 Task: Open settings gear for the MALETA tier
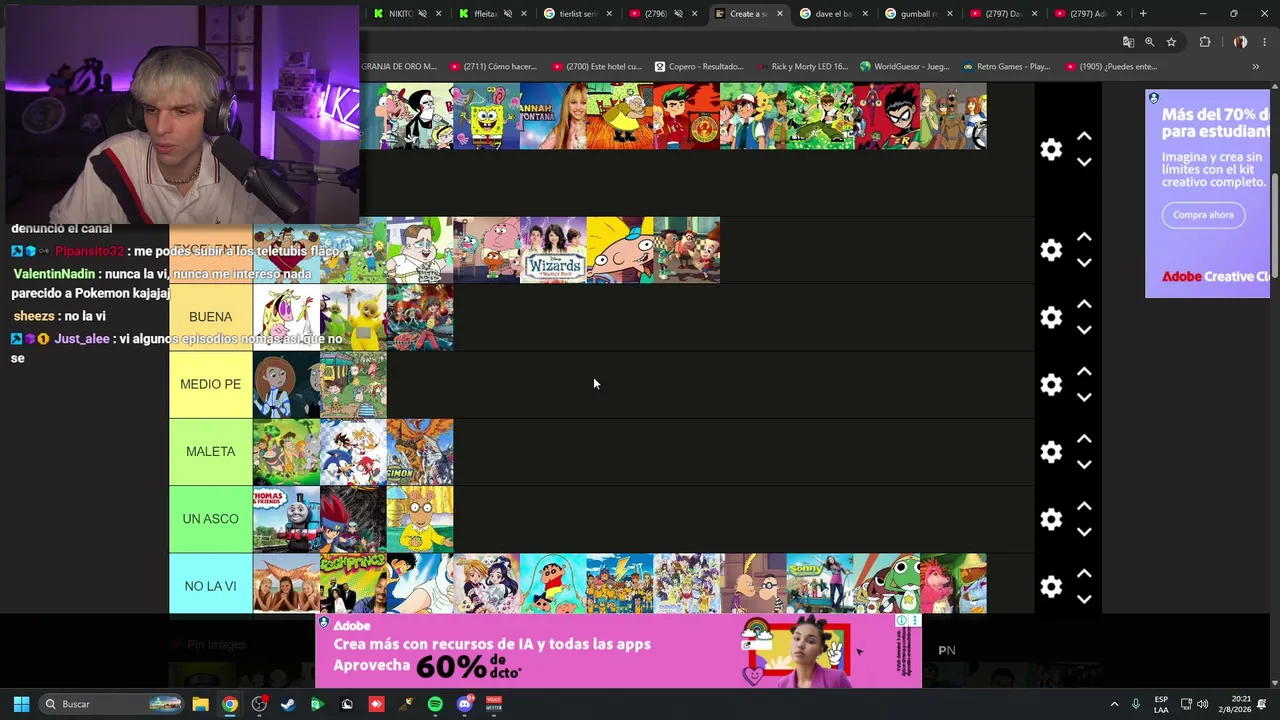click(1051, 452)
